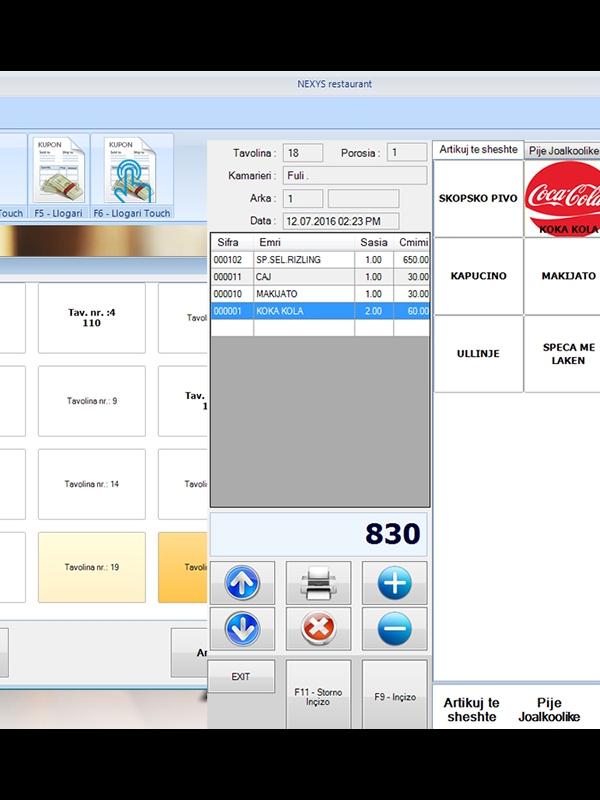Select KOKA KOLA row in order list

pyautogui.click(x=320, y=311)
